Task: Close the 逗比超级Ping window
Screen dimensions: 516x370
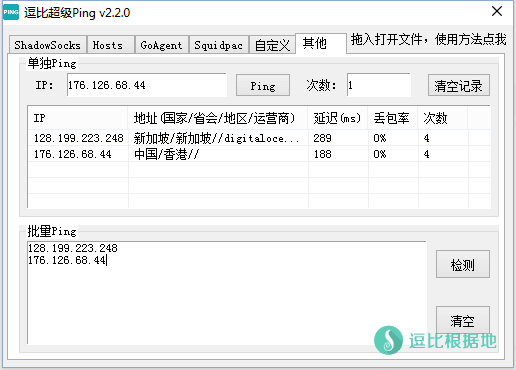Action: coord(497,11)
